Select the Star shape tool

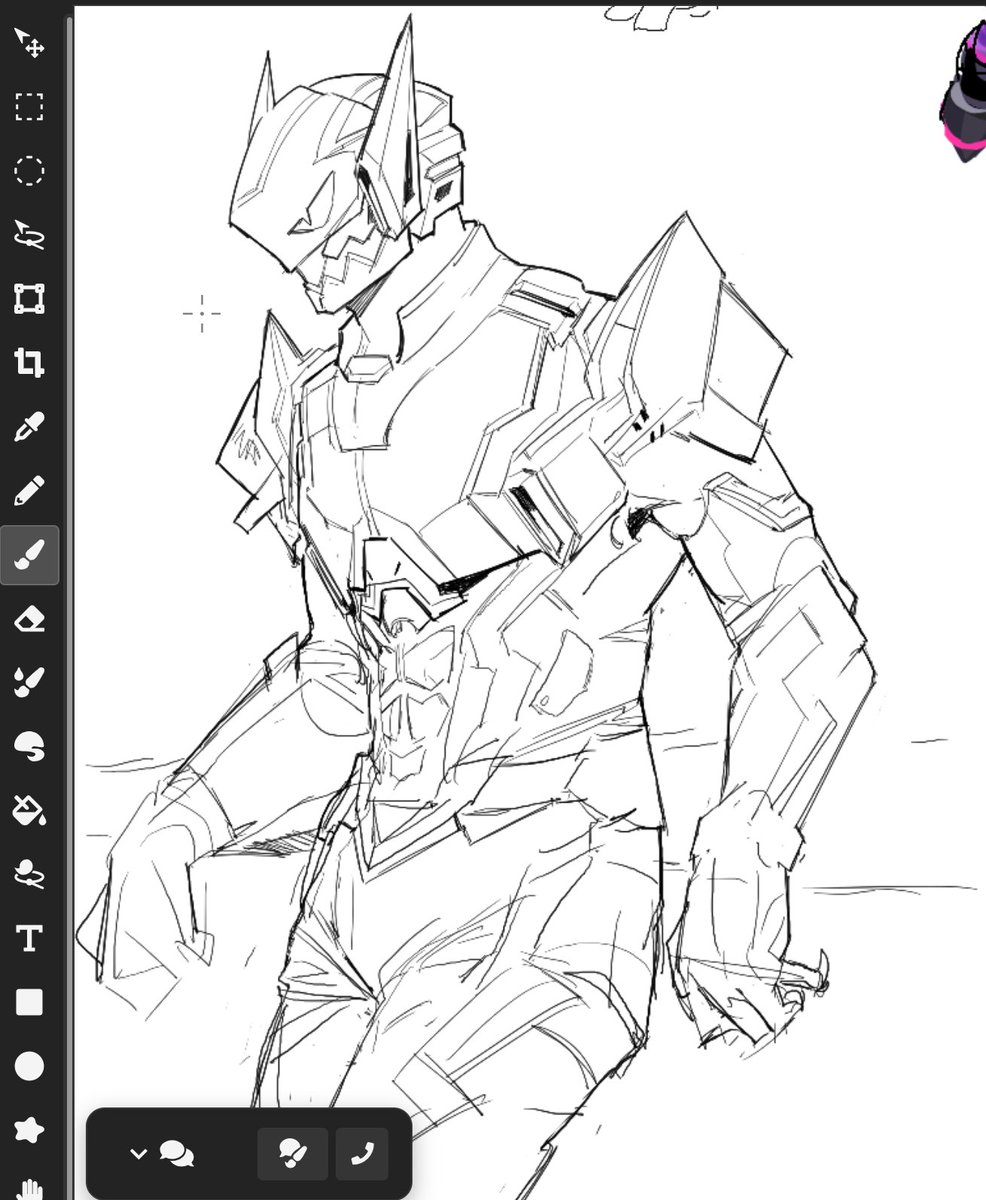[29, 1131]
